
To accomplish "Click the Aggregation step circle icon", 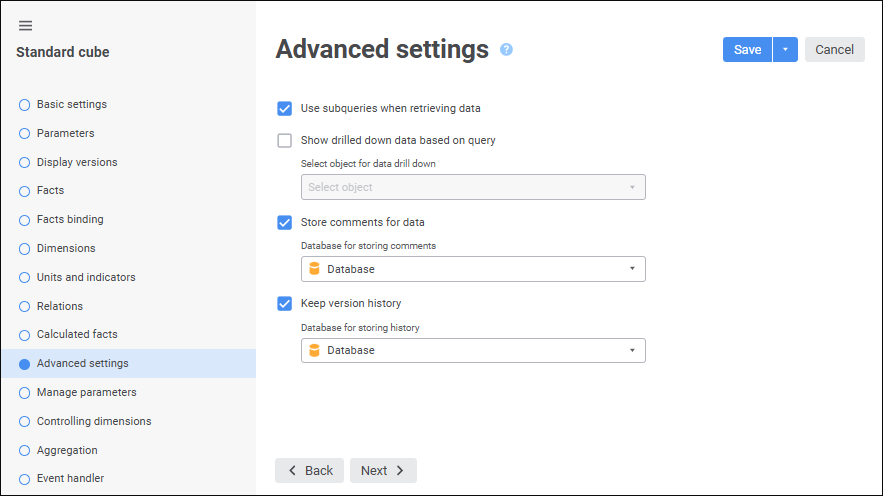I will click(25, 451).
